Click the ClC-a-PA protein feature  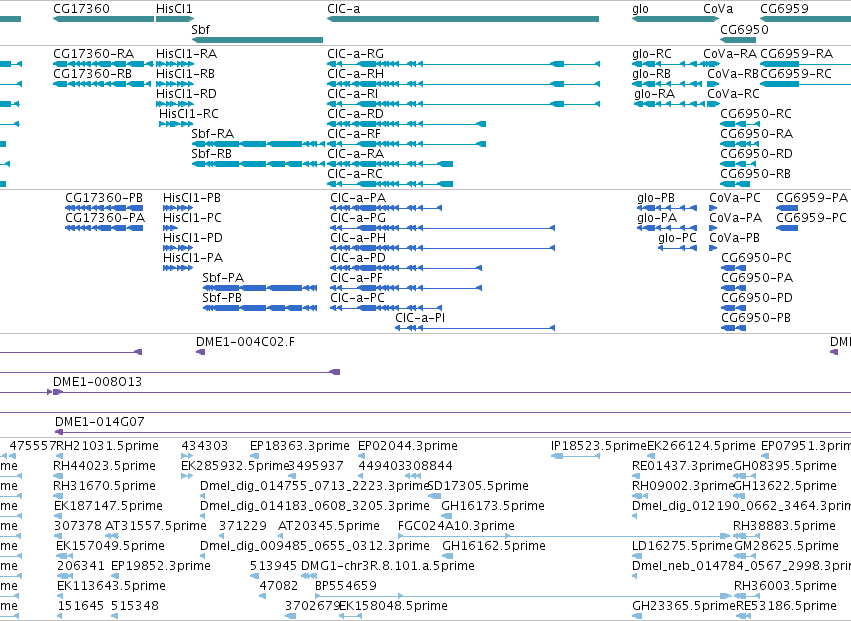386,208
